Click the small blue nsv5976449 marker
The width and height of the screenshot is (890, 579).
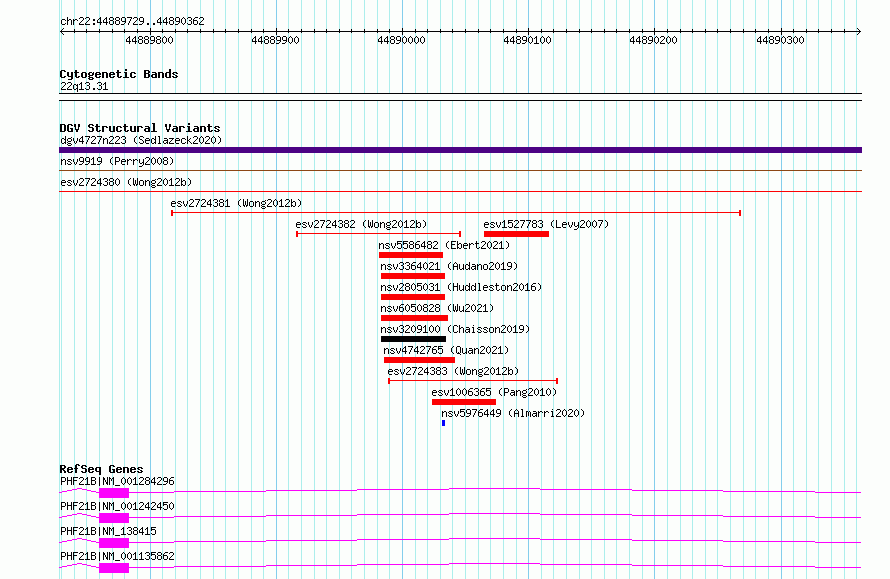443,423
